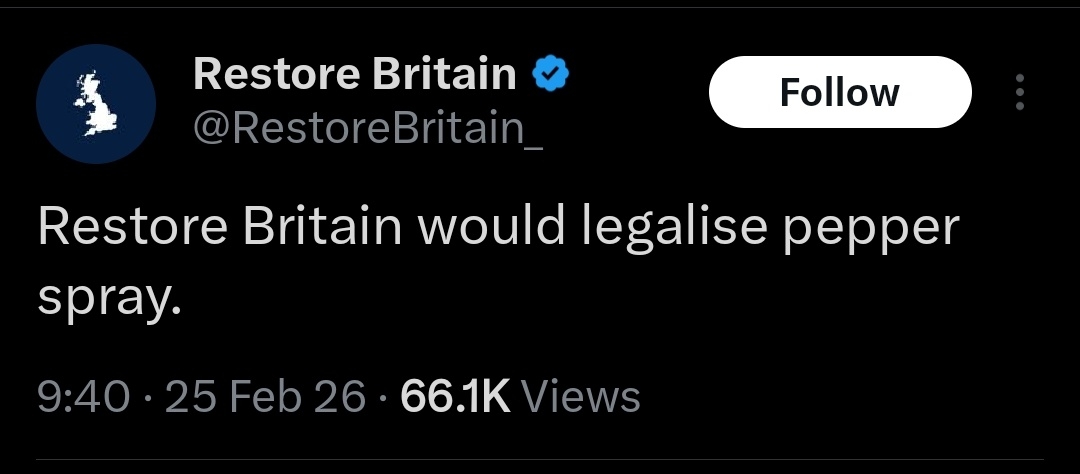Image resolution: width=1080 pixels, height=474 pixels.
Task: Click the Views label
Action: point(581,397)
